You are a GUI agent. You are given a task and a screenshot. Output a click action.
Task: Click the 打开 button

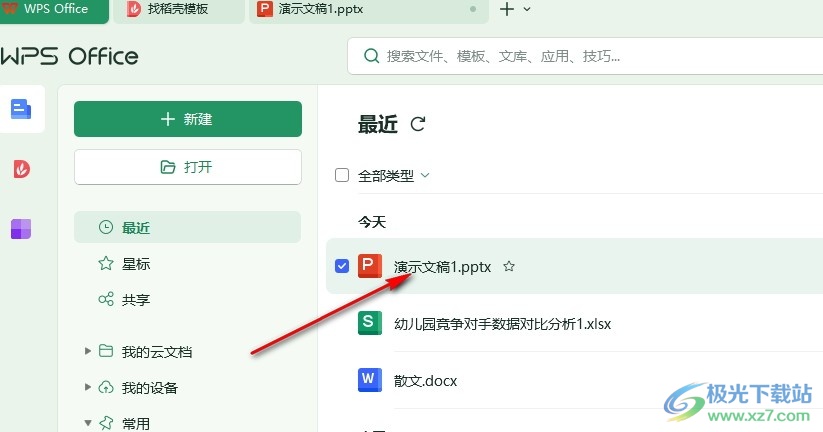pos(188,167)
